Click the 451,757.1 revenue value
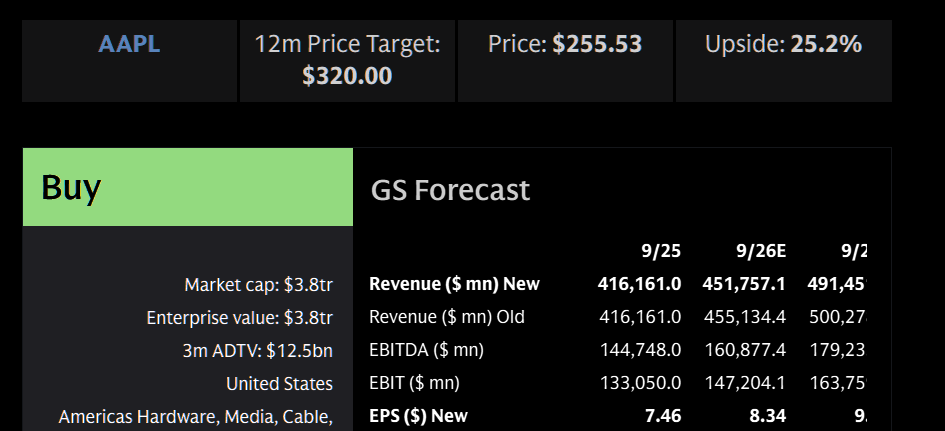The width and height of the screenshot is (945, 431). coord(745,284)
